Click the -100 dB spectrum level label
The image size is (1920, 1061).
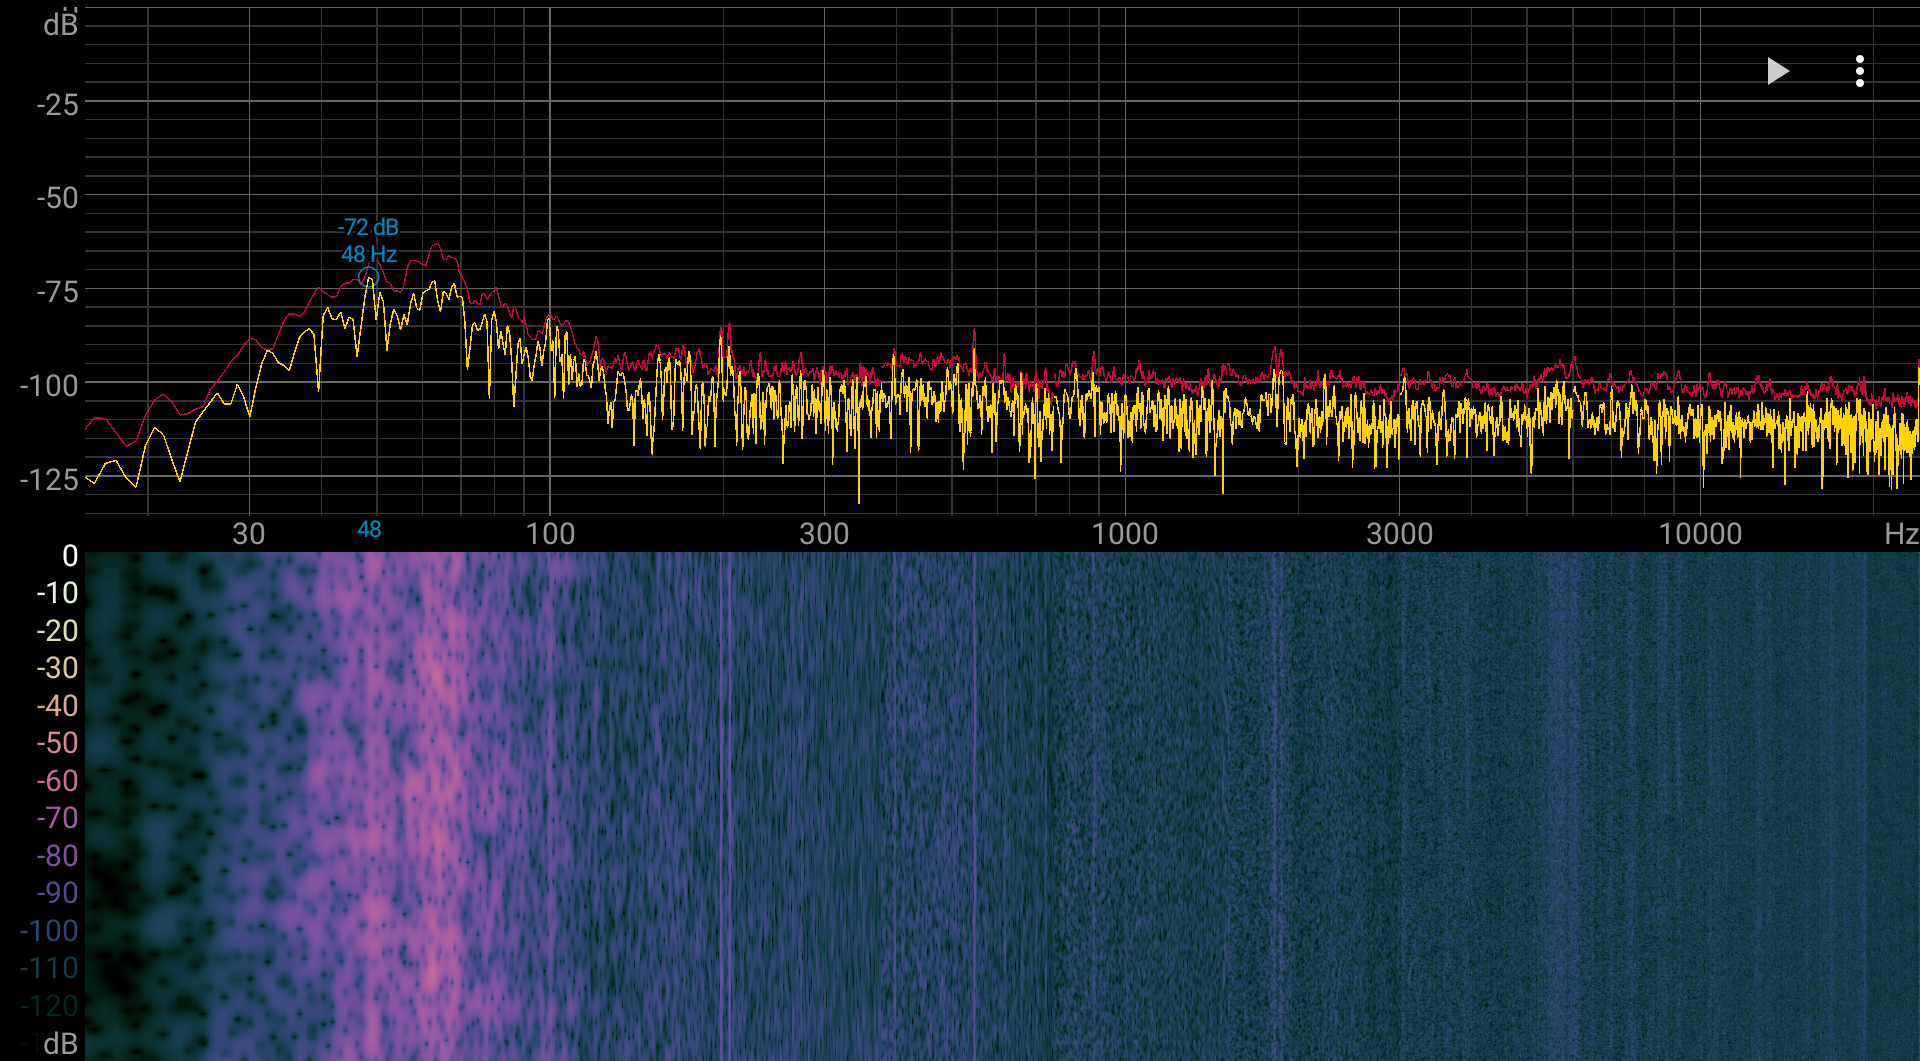(49, 385)
